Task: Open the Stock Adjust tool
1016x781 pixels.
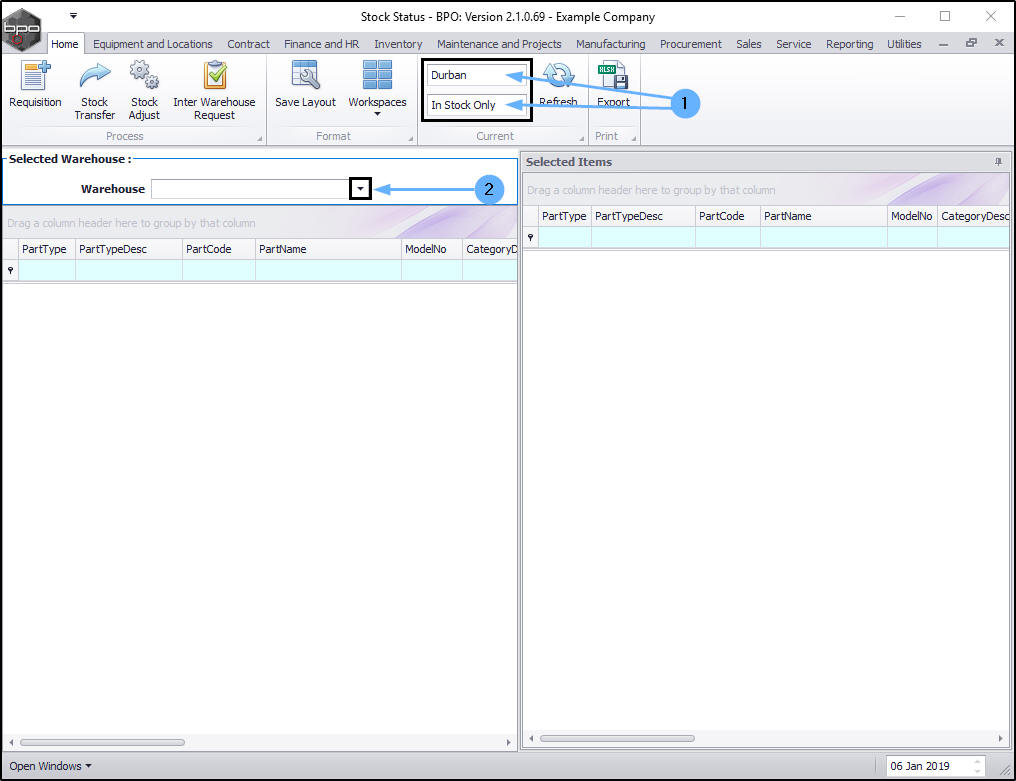Action: coord(144,91)
